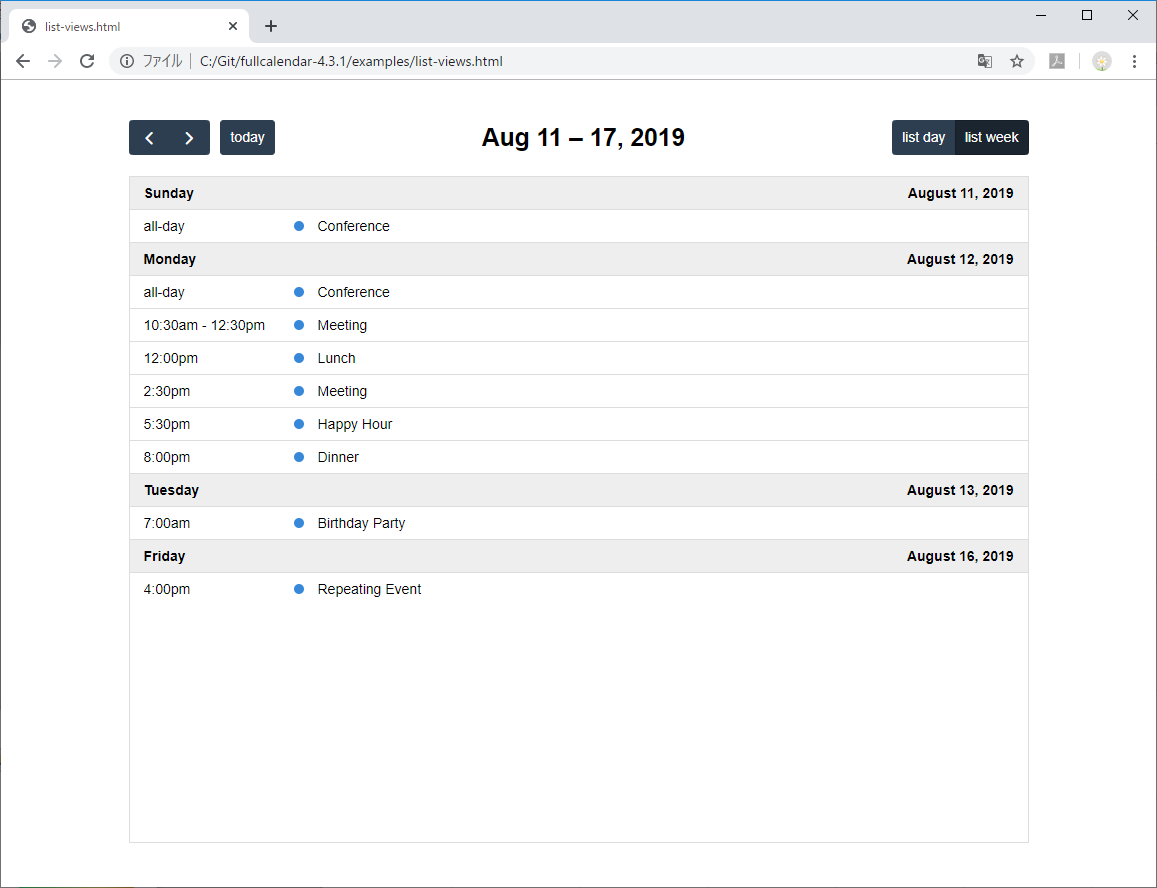Click the Google Translate icon in the address bar
The image size is (1157, 888).
click(x=985, y=61)
